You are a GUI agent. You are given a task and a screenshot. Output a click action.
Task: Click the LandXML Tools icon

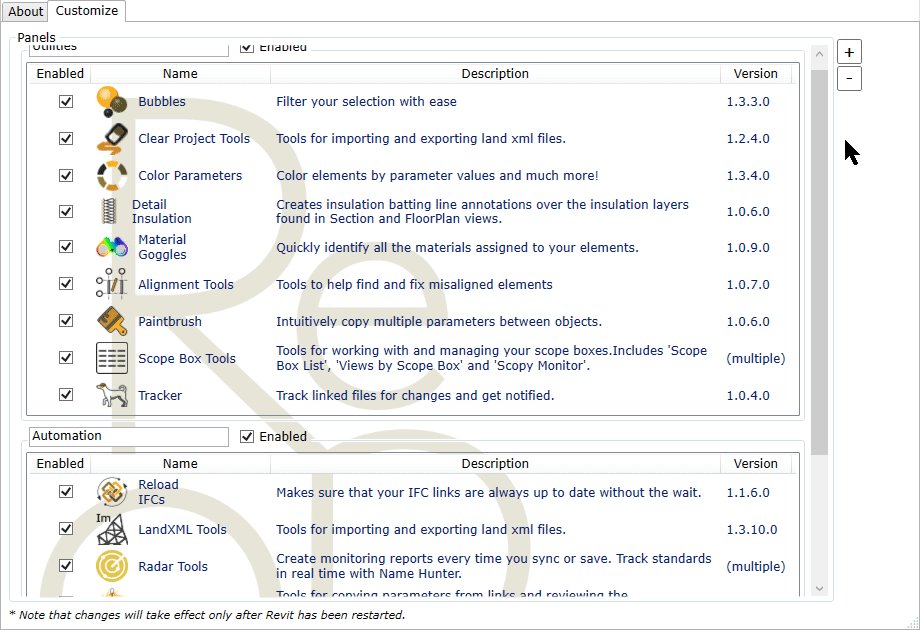(x=111, y=529)
